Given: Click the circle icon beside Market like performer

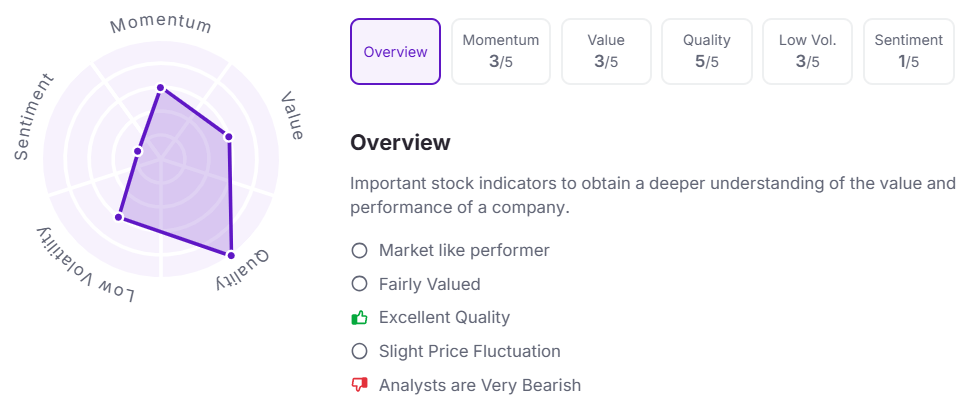Looking at the screenshot, I should tap(360, 250).
